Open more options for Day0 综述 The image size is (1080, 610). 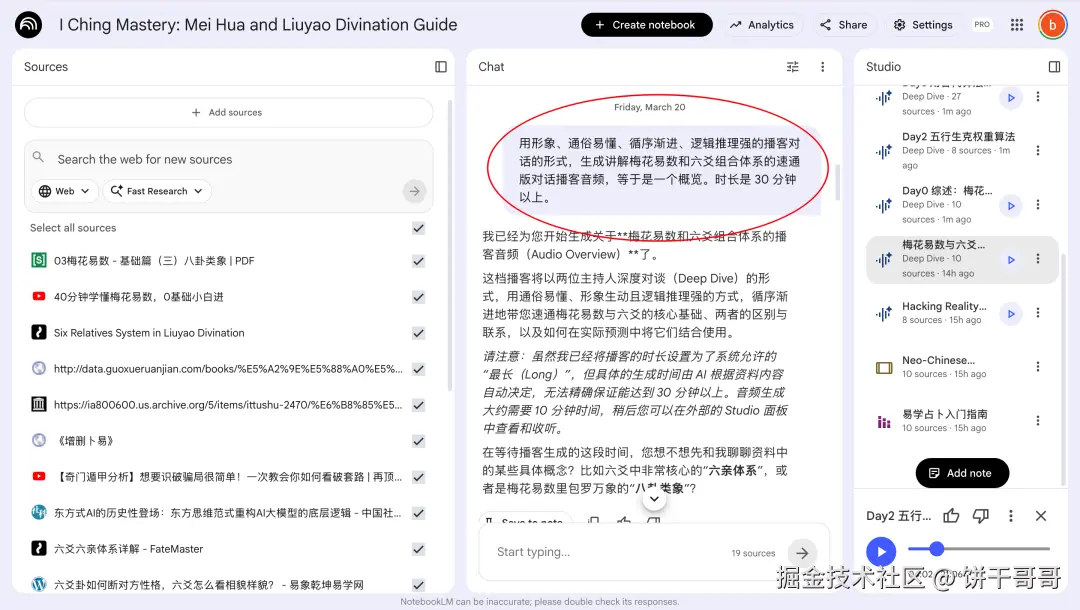click(1037, 204)
